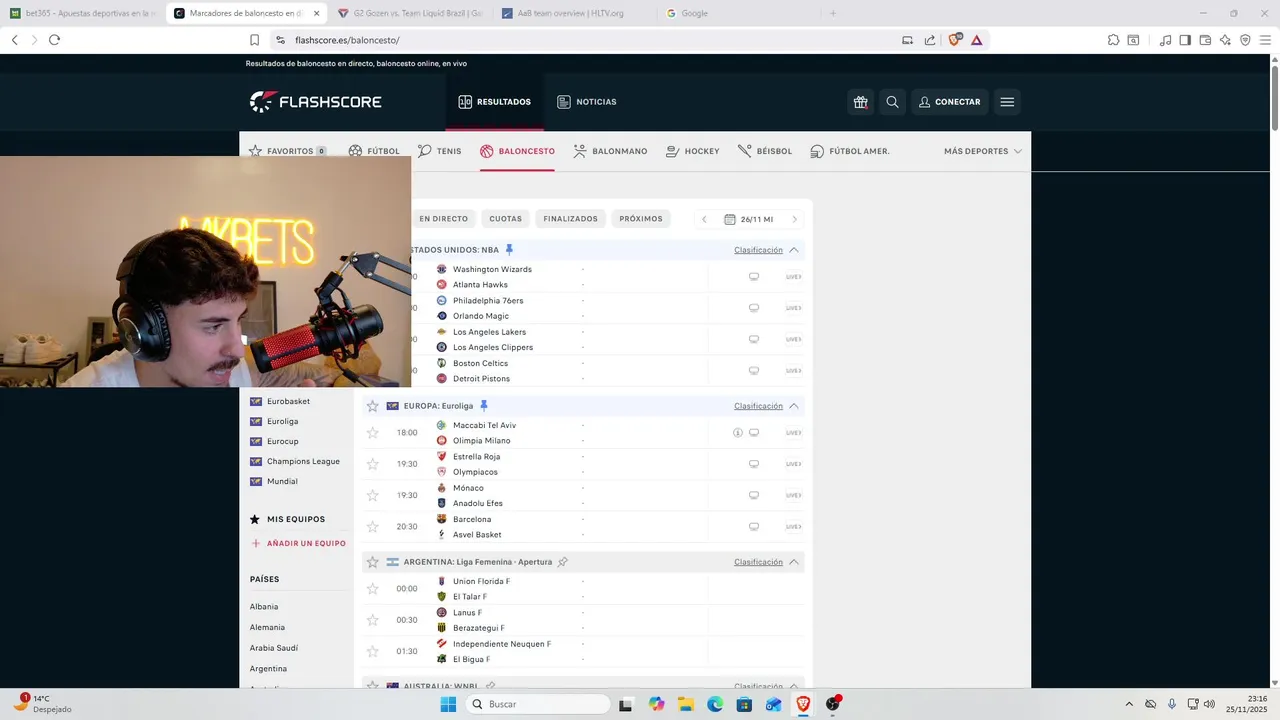Filter matches by CUOTAS
The height and width of the screenshot is (720, 1280).
pyautogui.click(x=506, y=219)
